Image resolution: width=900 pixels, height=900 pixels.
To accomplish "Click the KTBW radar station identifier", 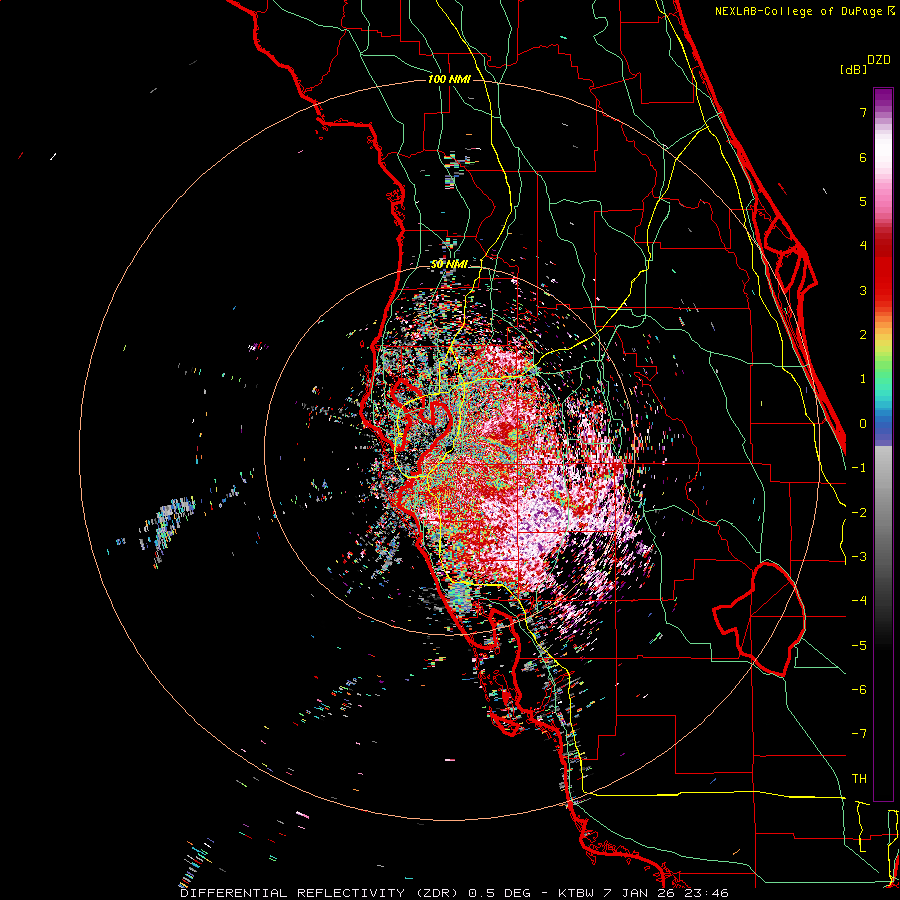I will tap(577, 893).
